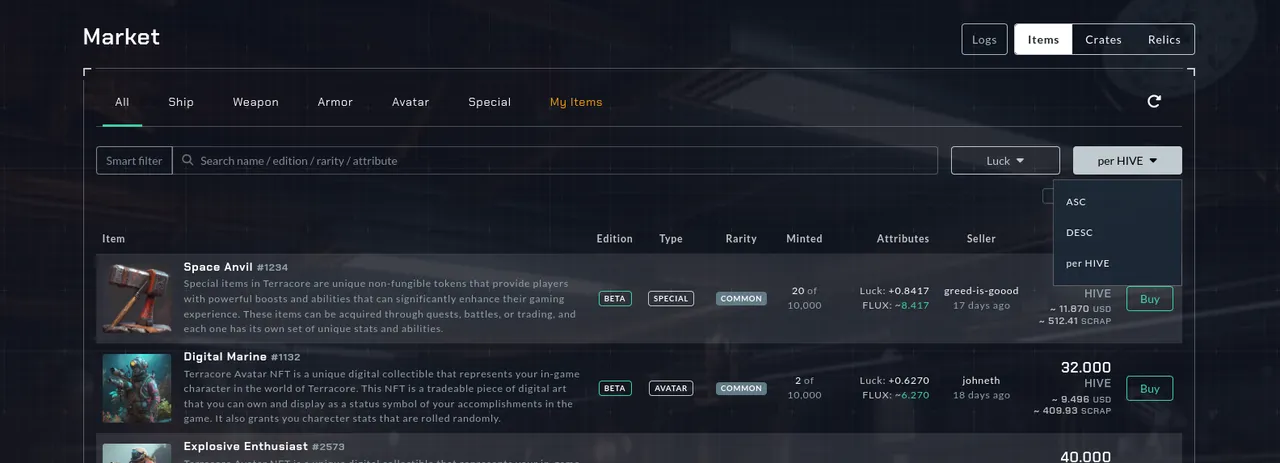
Task: Open the Digital Marine avatar image
Action: tap(137, 388)
